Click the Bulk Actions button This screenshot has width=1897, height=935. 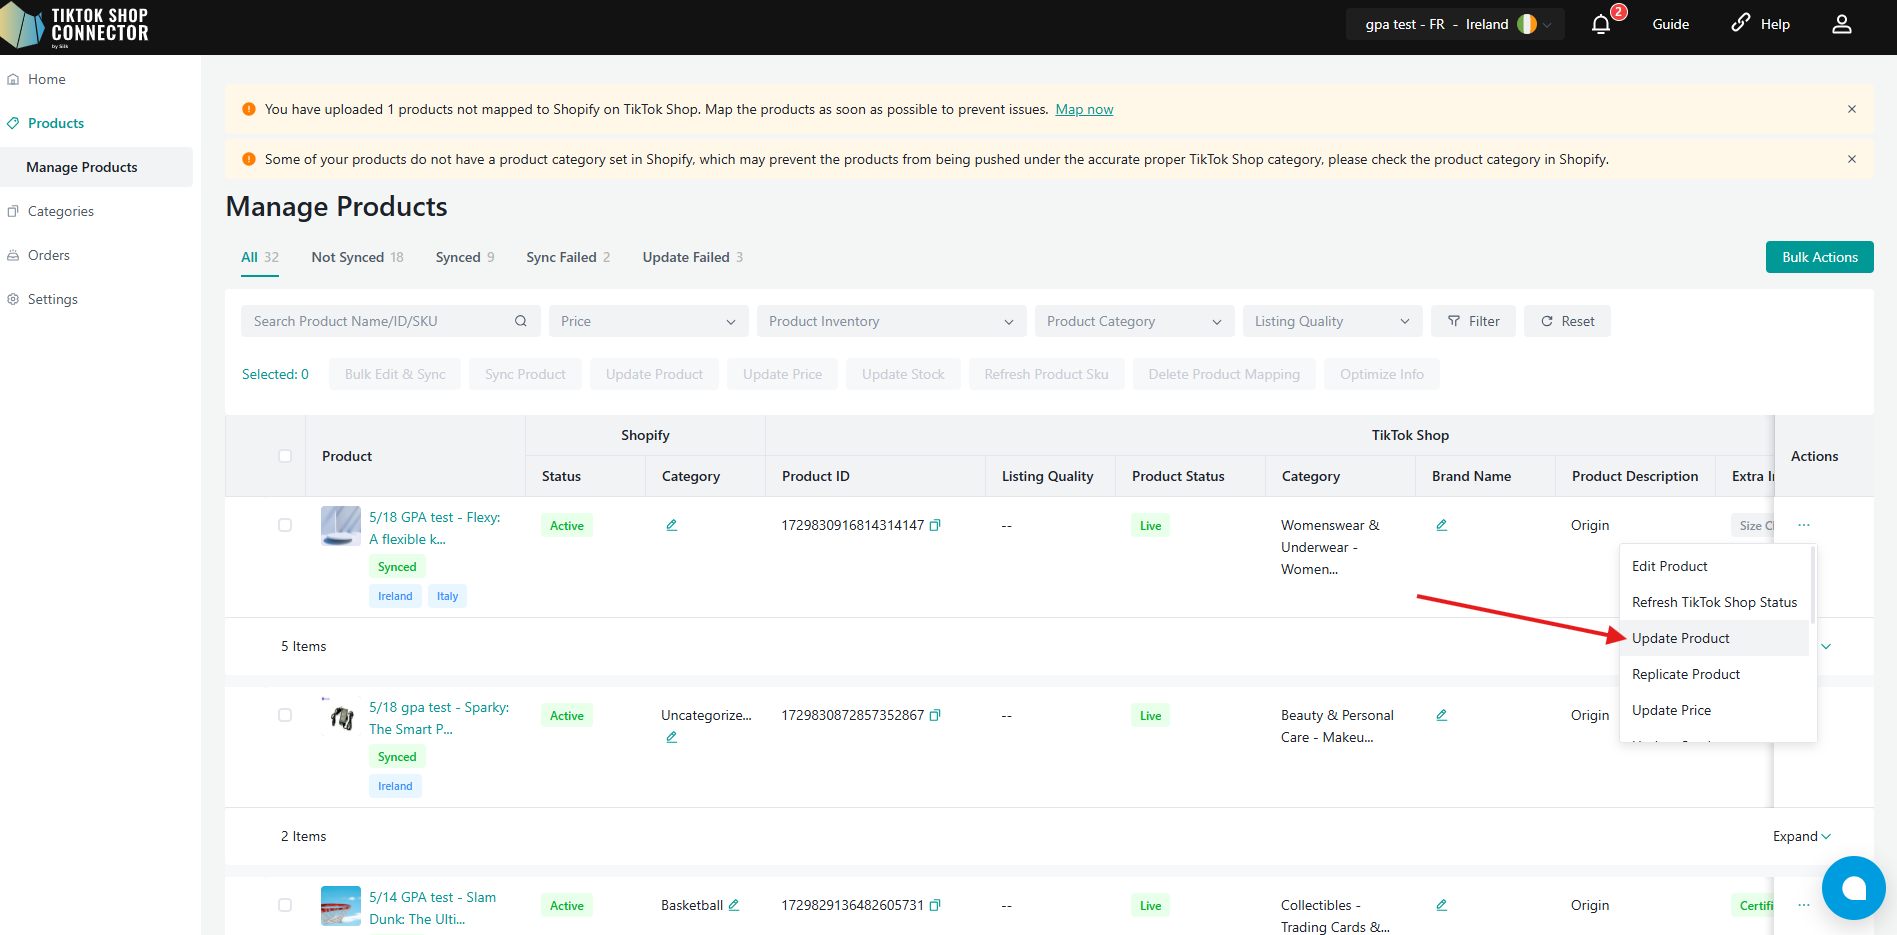(x=1820, y=257)
